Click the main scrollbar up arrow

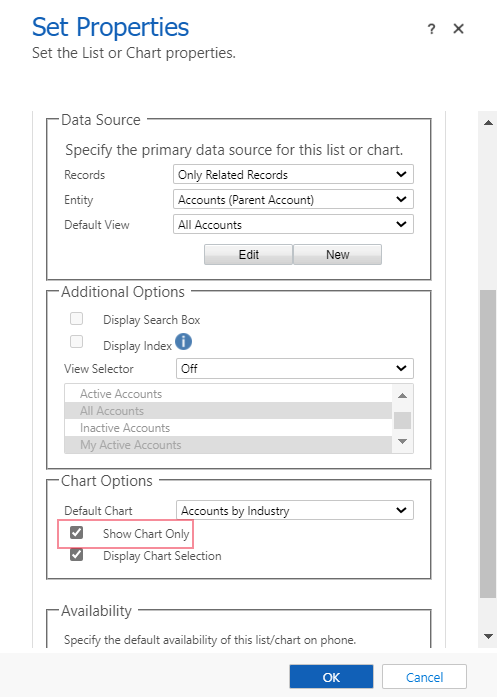click(488, 123)
